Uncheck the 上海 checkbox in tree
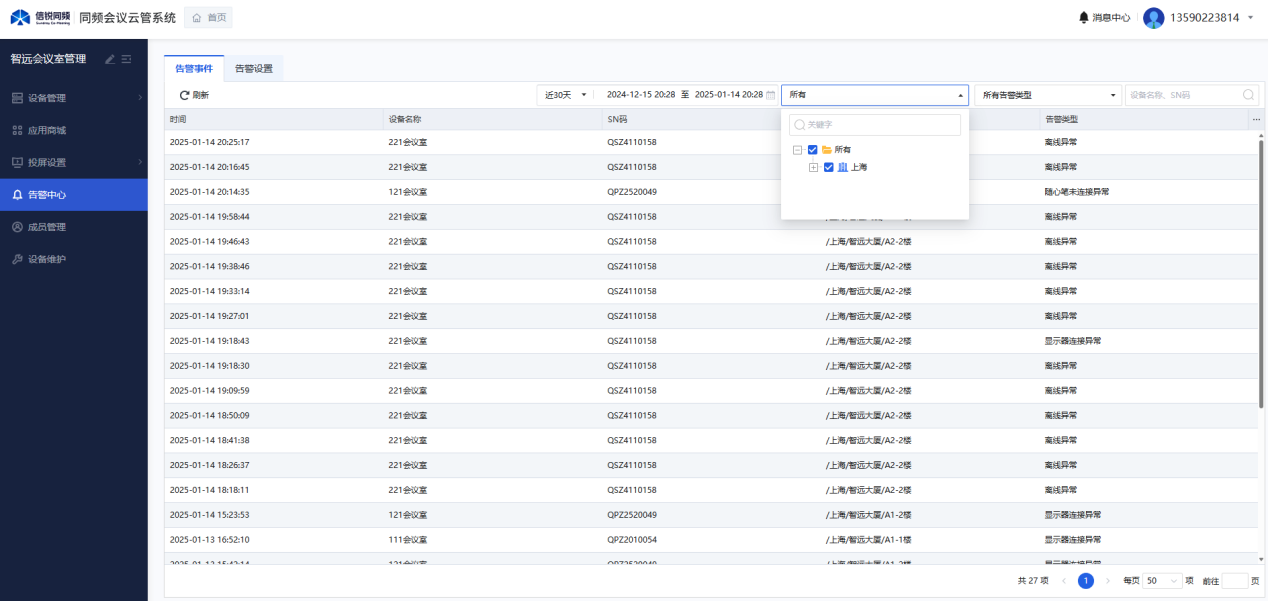The image size is (1268, 601). (828, 167)
